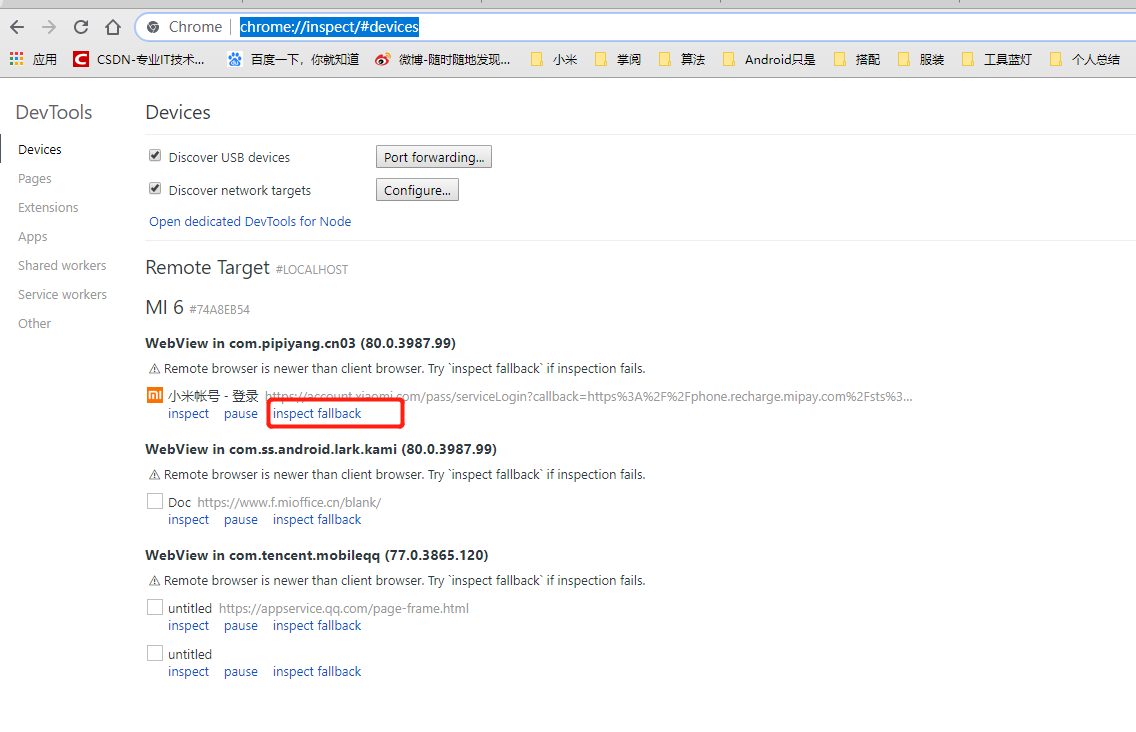Click pause for 小米帐号 - 登录 page

click(241, 413)
